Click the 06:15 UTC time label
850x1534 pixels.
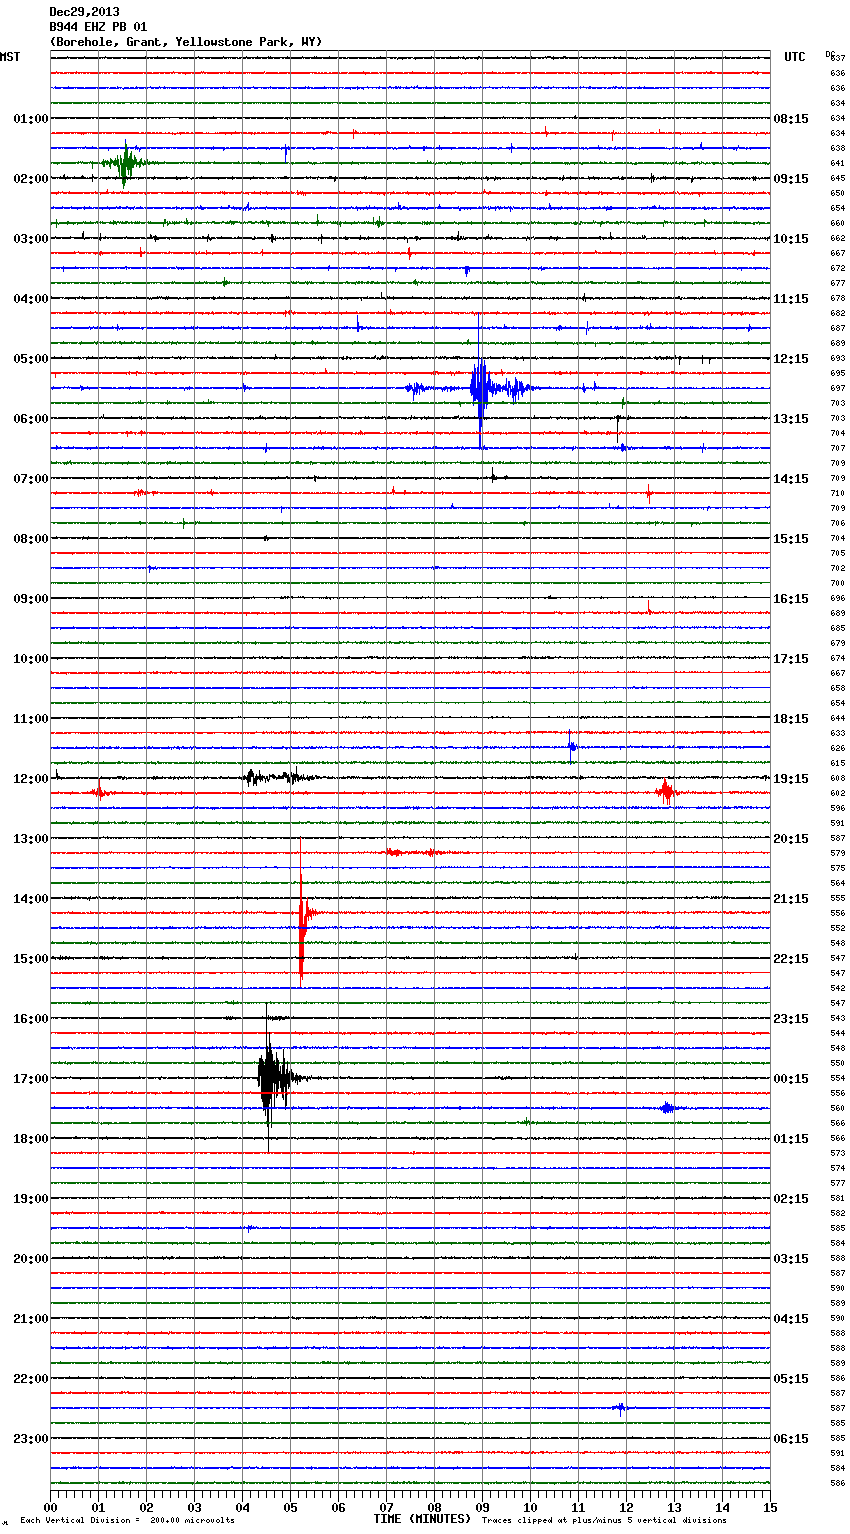coord(791,1439)
